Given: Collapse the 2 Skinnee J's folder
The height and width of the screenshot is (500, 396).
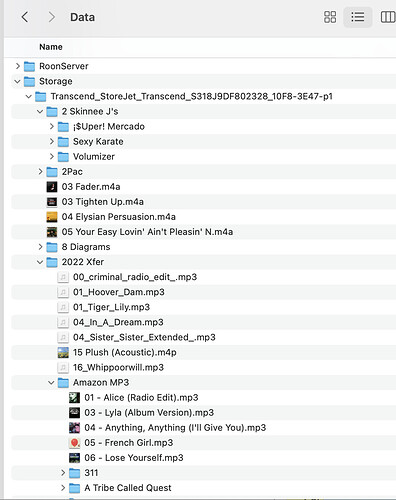Looking at the screenshot, I should coord(40,111).
